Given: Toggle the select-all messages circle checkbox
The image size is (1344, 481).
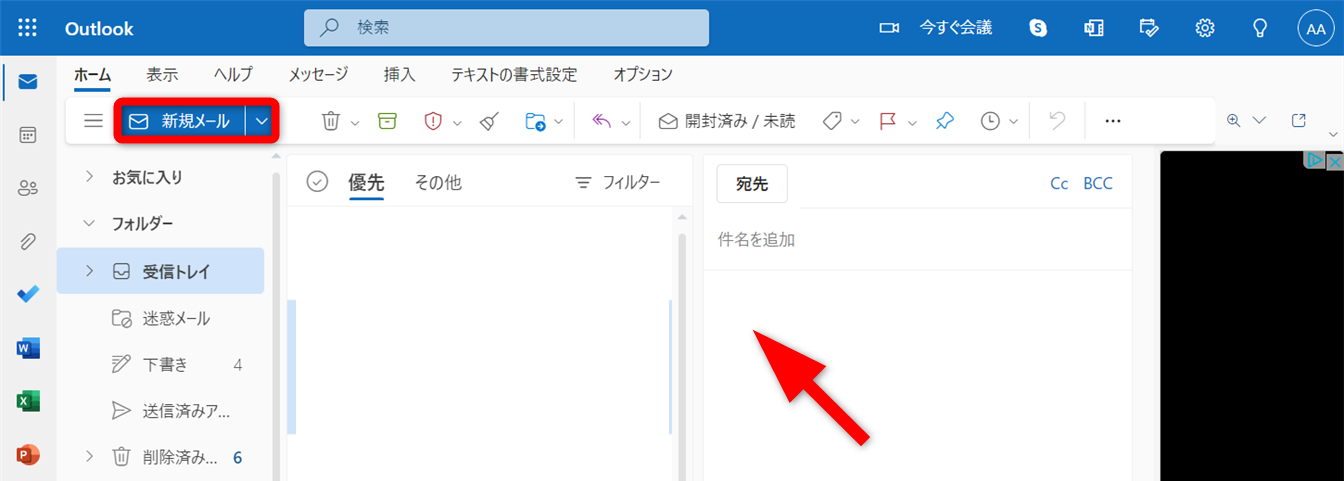Looking at the screenshot, I should (x=318, y=182).
